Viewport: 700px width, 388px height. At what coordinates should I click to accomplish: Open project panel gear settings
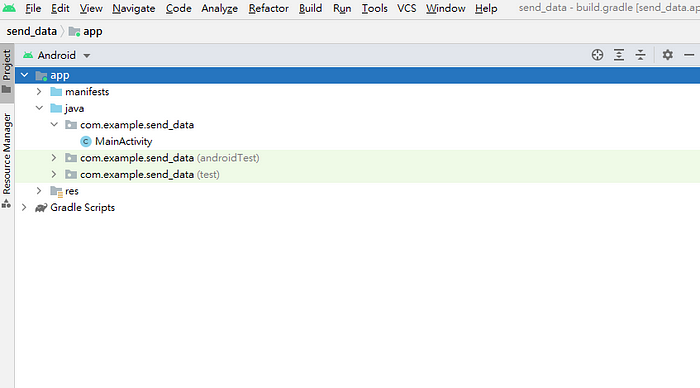(667, 55)
